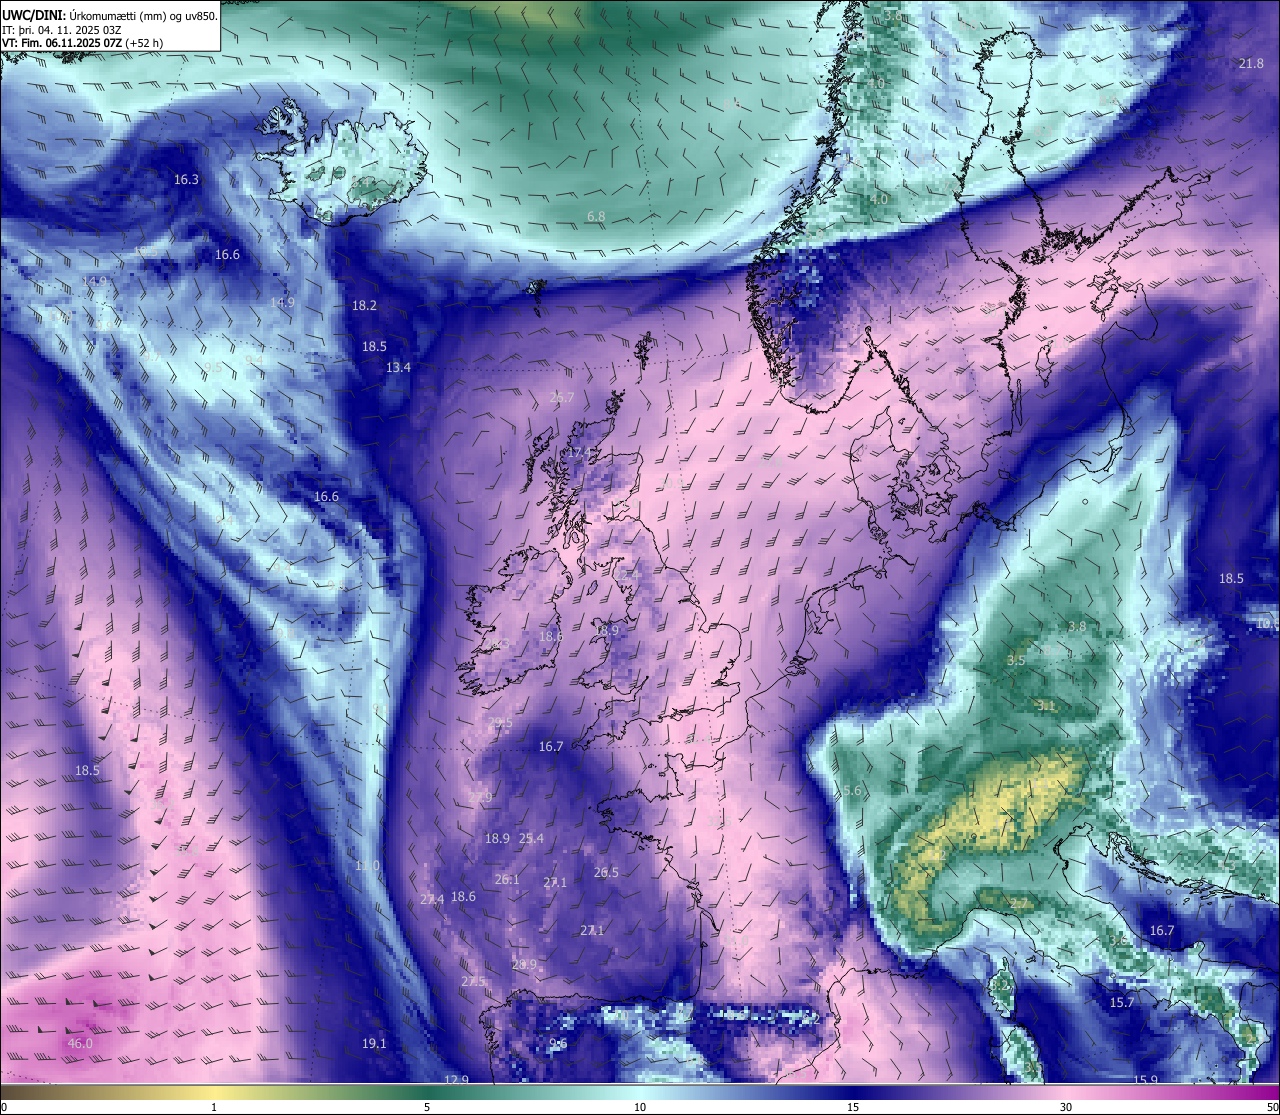Click the 29.5 value south of Ireland

500,724
